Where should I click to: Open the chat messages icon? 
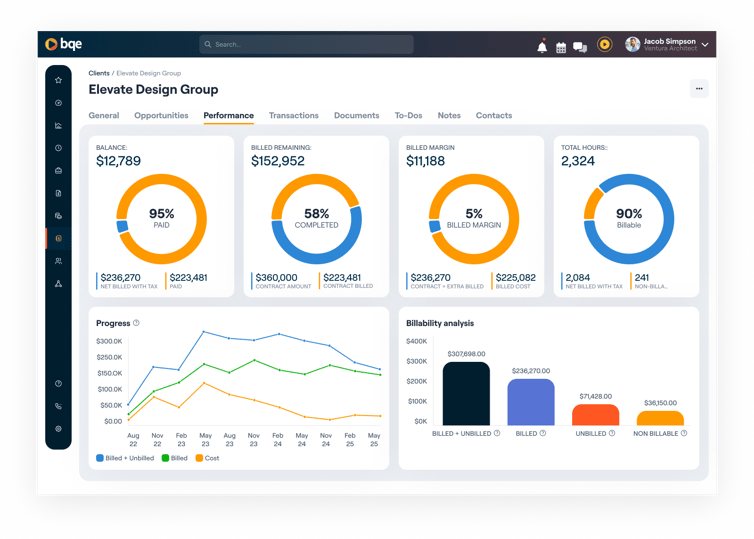tap(580, 47)
